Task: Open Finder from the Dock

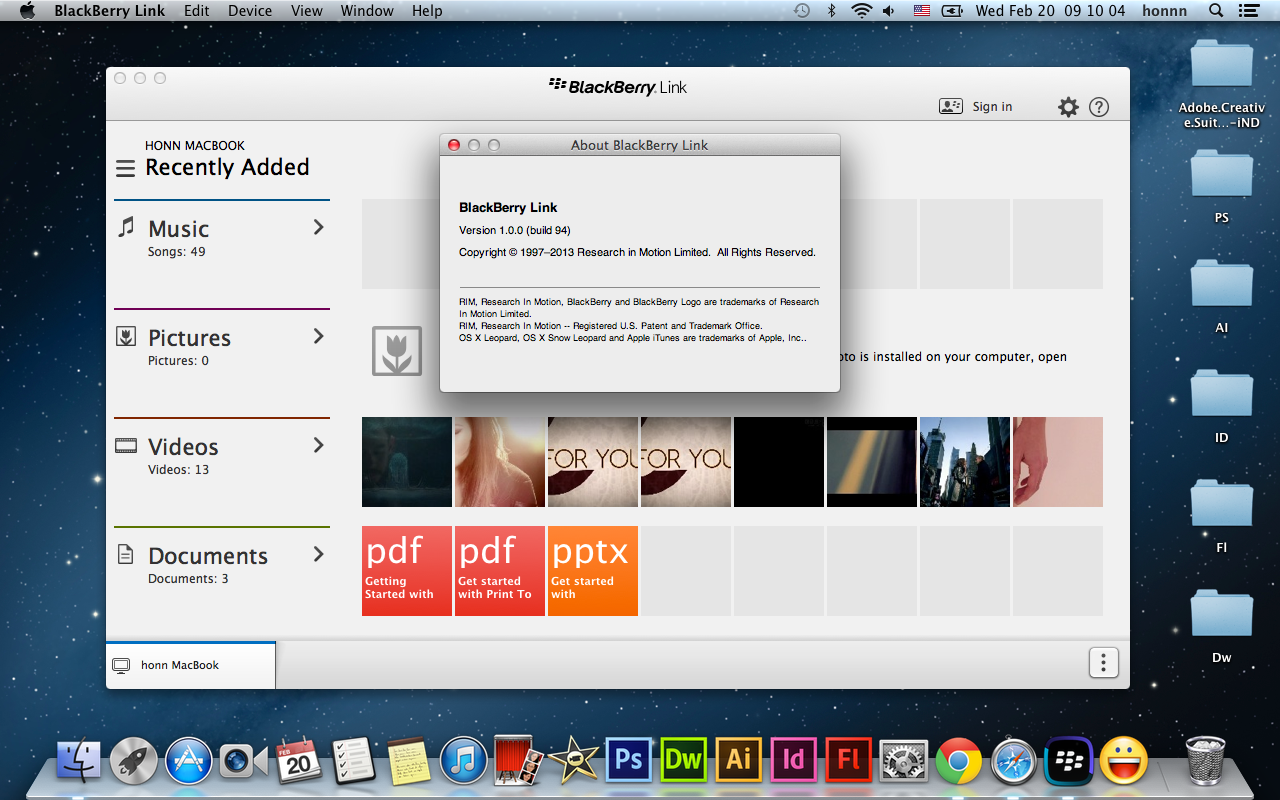Action: (x=79, y=762)
